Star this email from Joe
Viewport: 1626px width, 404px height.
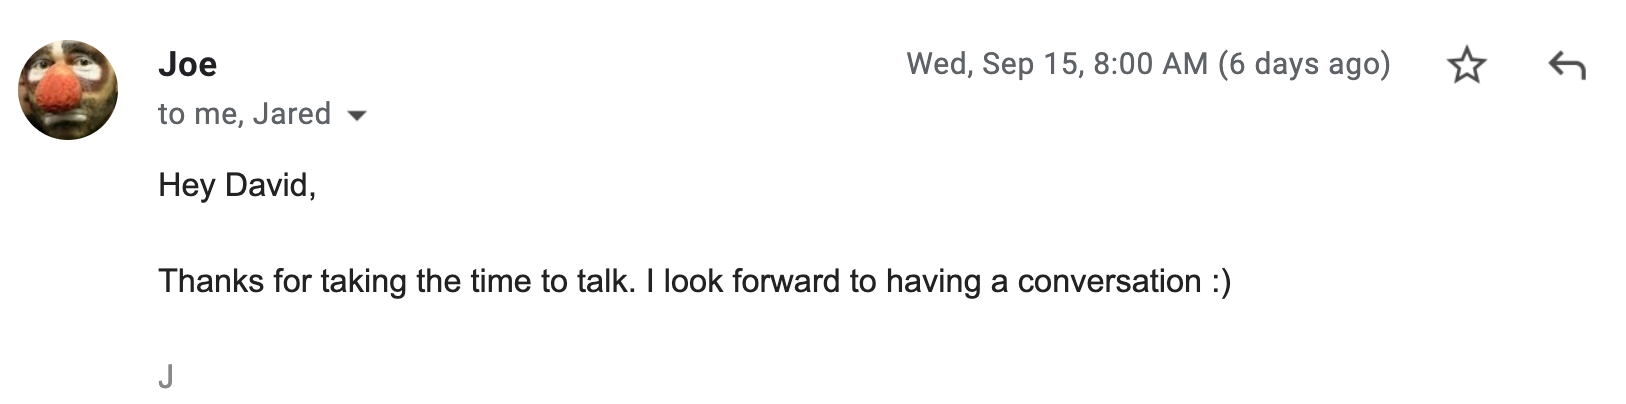(1466, 65)
